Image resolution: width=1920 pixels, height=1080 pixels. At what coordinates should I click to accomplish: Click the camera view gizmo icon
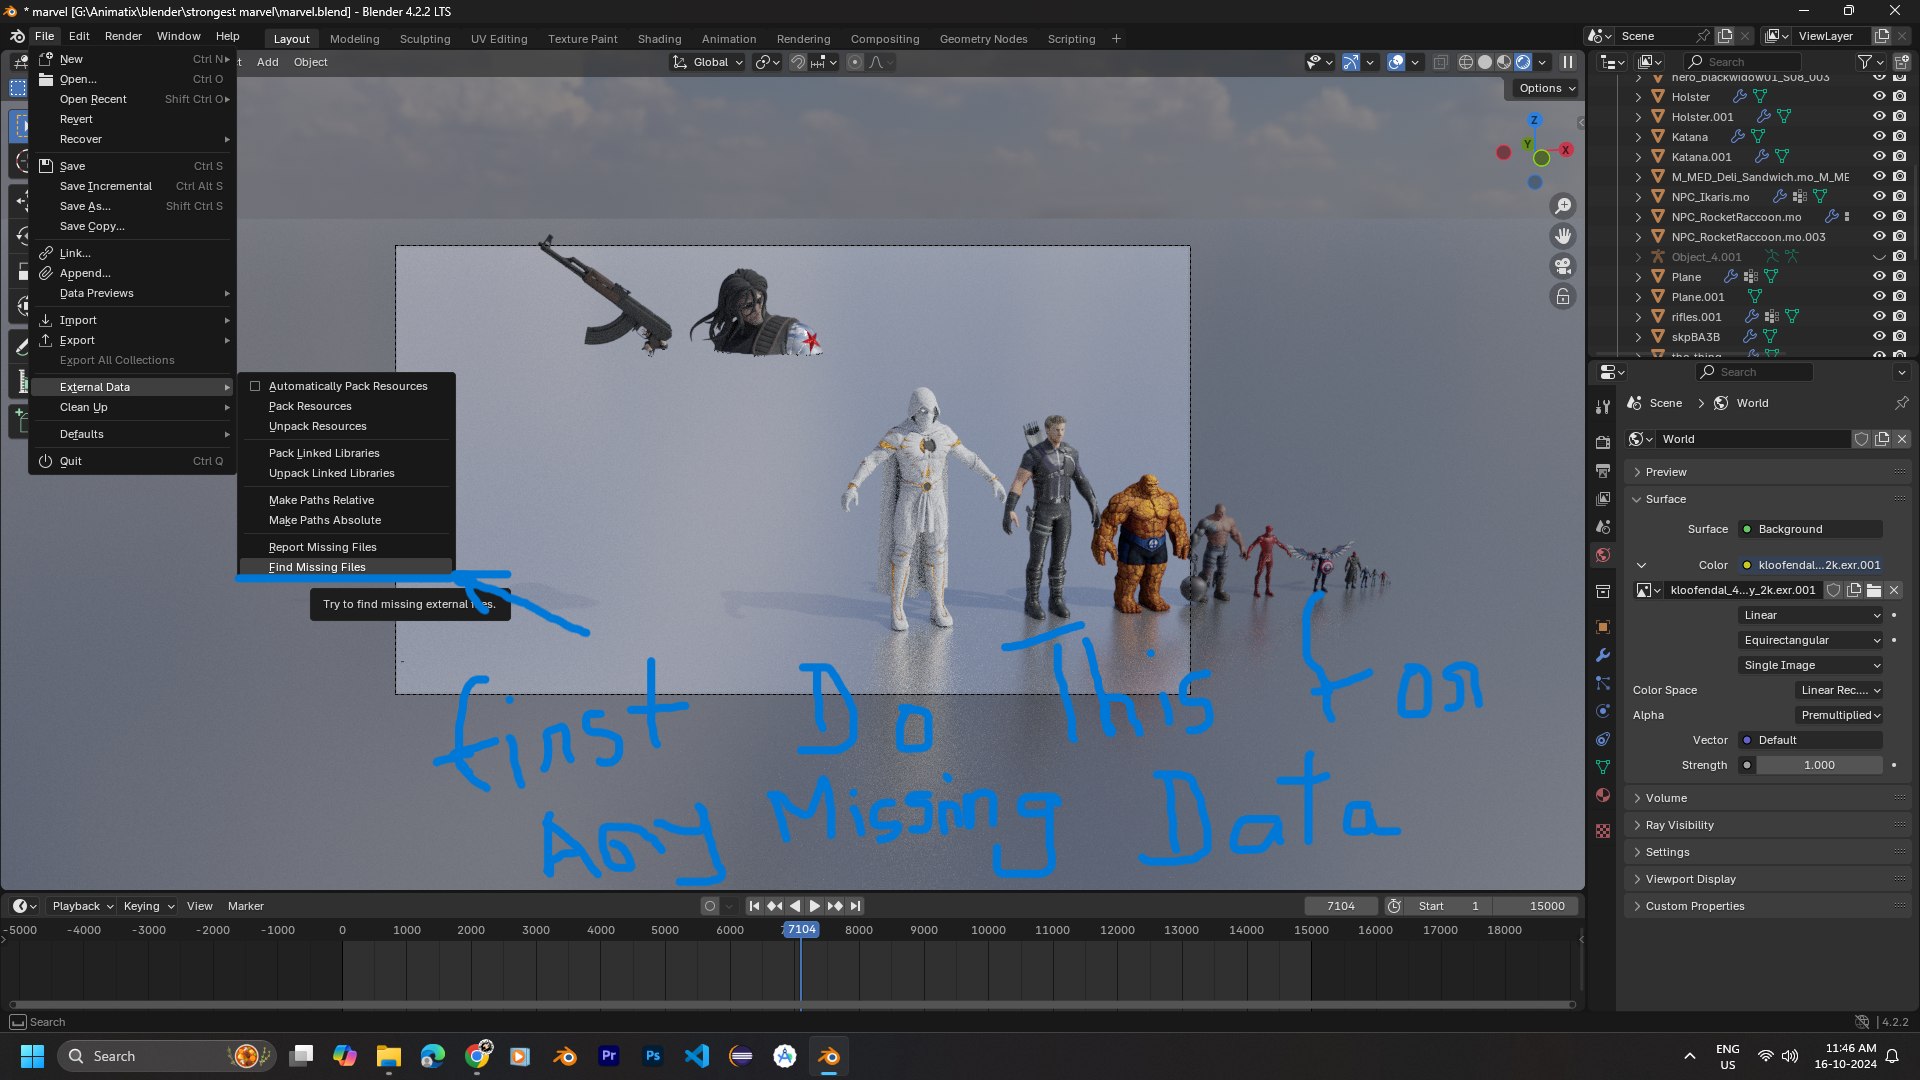(x=1562, y=266)
